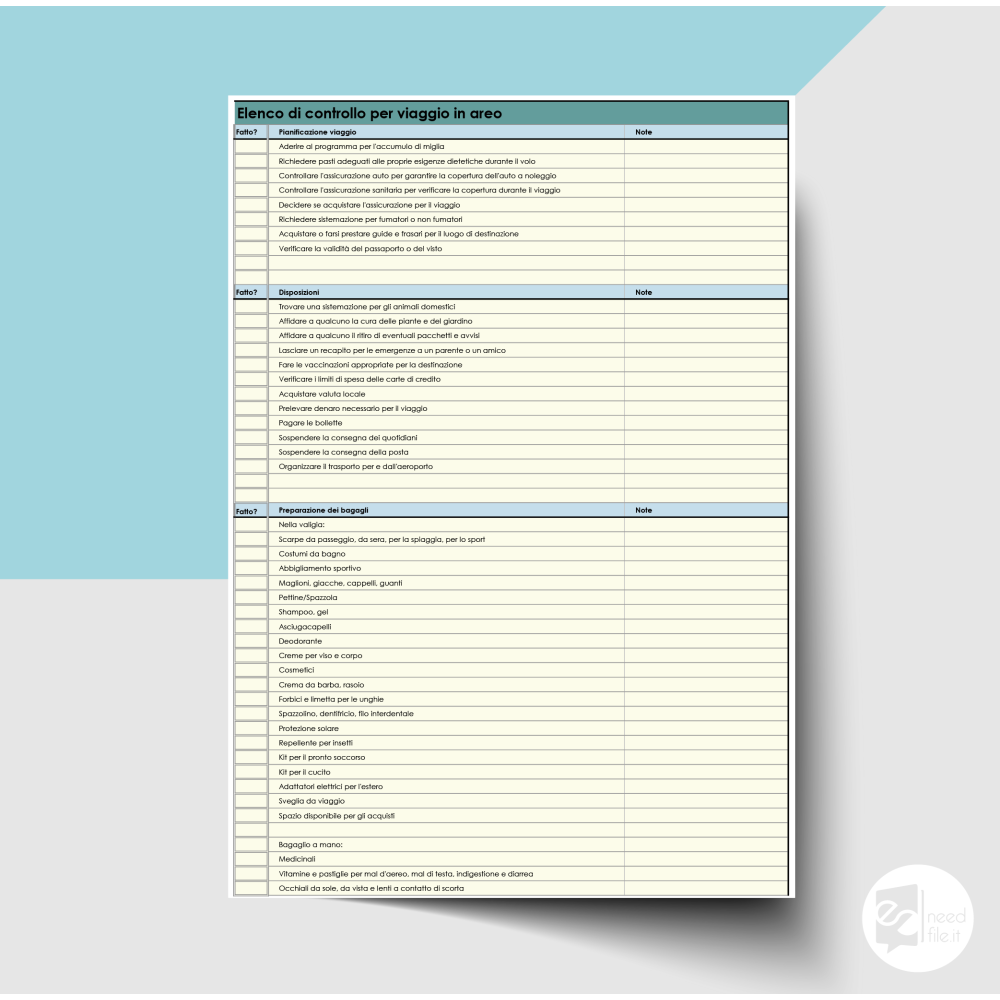Click the Note cell for 'Decidere se acquistare l'assicurazione'
The width and height of the screenshot is (1000, 1000).
click(706, 204)
